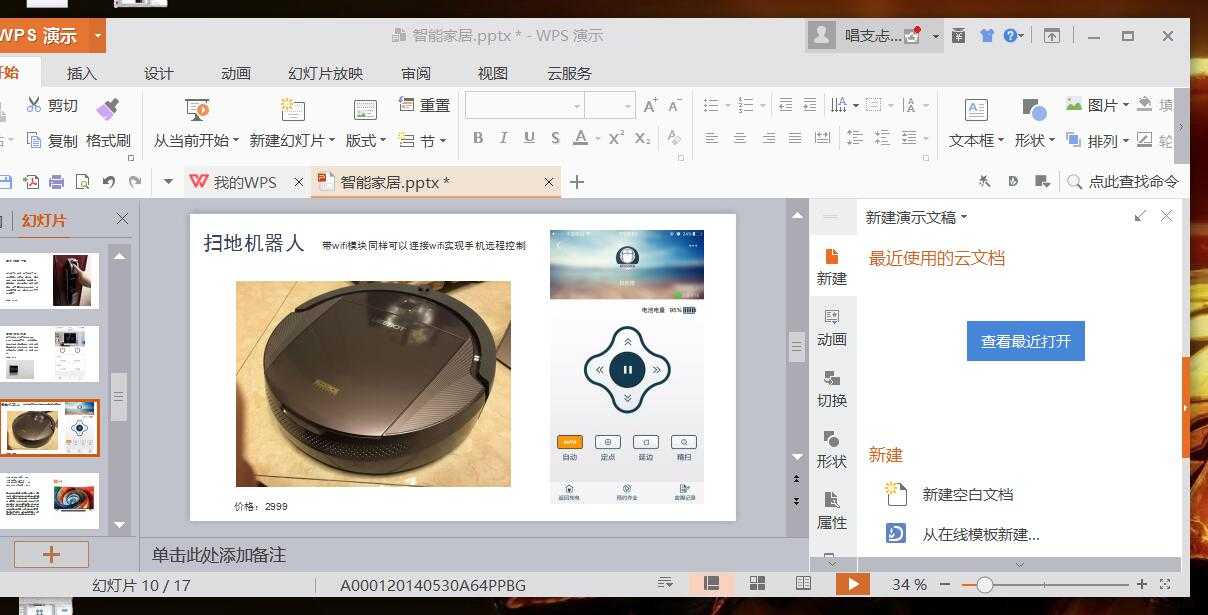Toggle Bold formatting
Screen dimensions: 1208x615
(x=477, y=138)
